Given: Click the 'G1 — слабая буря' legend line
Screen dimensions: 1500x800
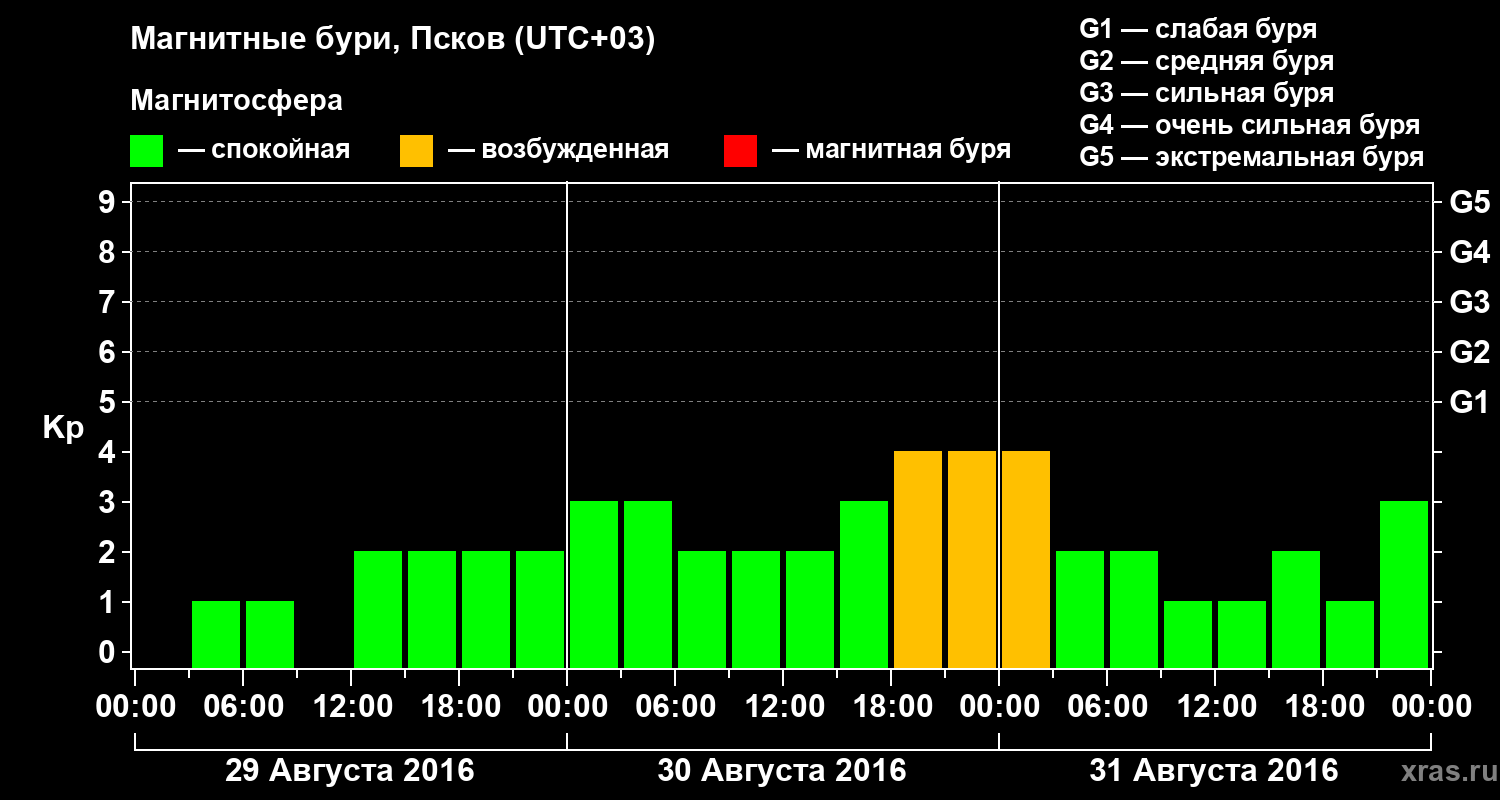Looking at the screenshot, I should coord(1198,29).
